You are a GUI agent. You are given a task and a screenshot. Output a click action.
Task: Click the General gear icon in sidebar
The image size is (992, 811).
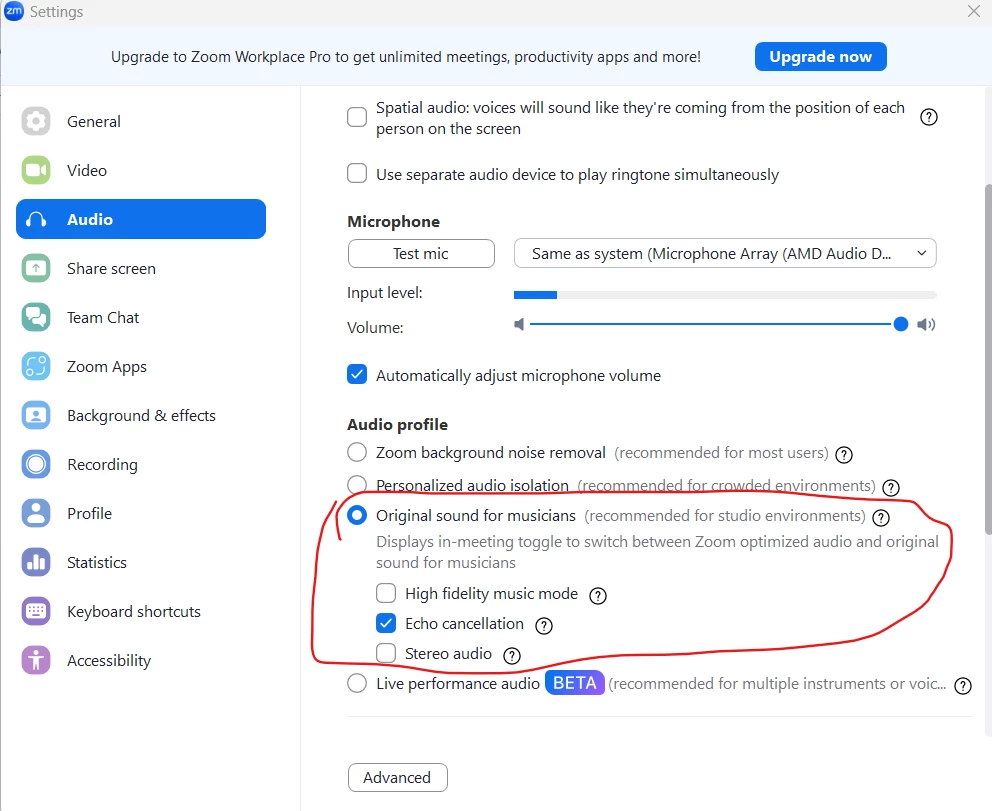tap(36, 121)
